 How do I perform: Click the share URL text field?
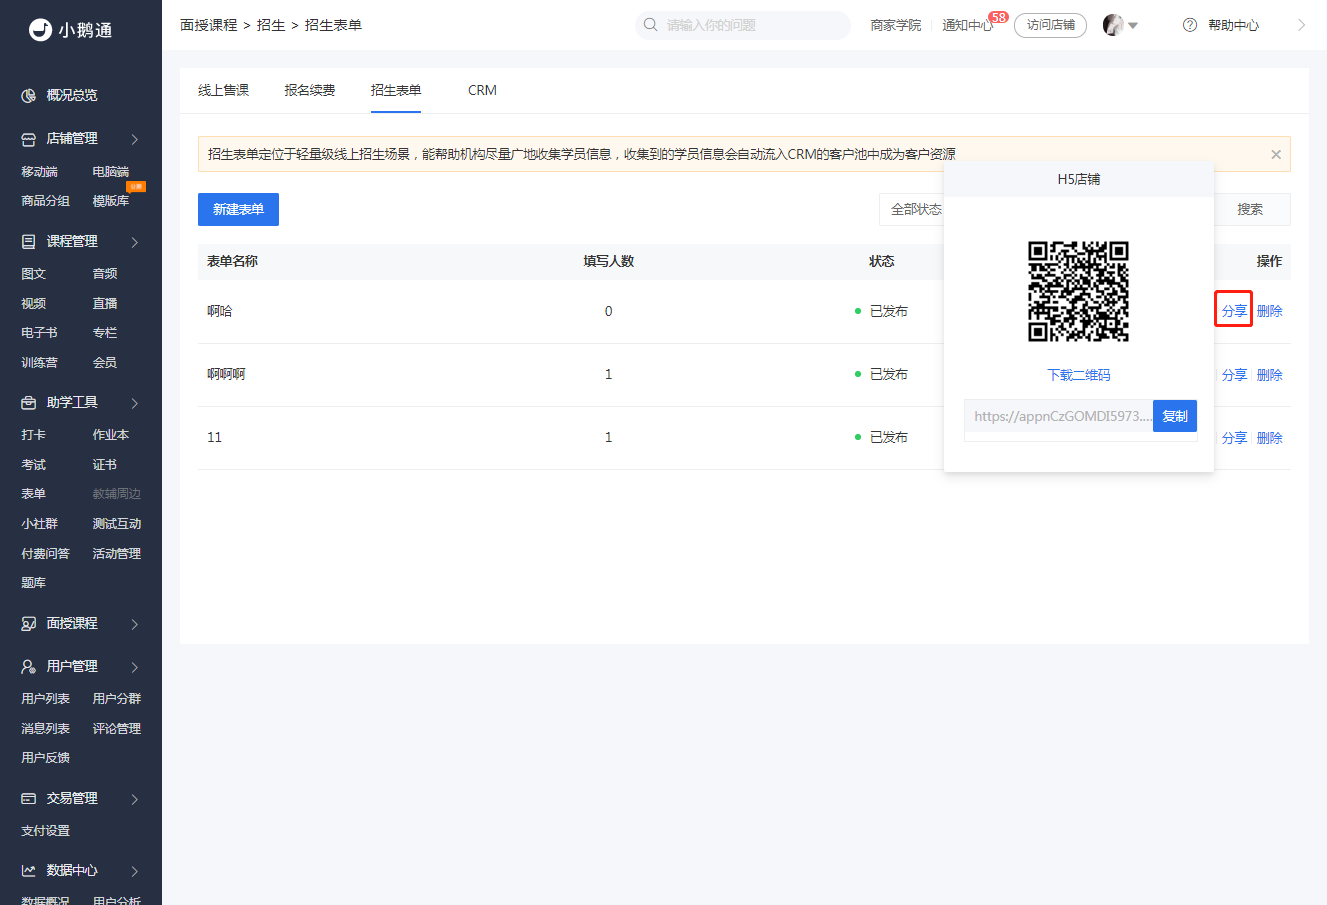pos(1059,416)
